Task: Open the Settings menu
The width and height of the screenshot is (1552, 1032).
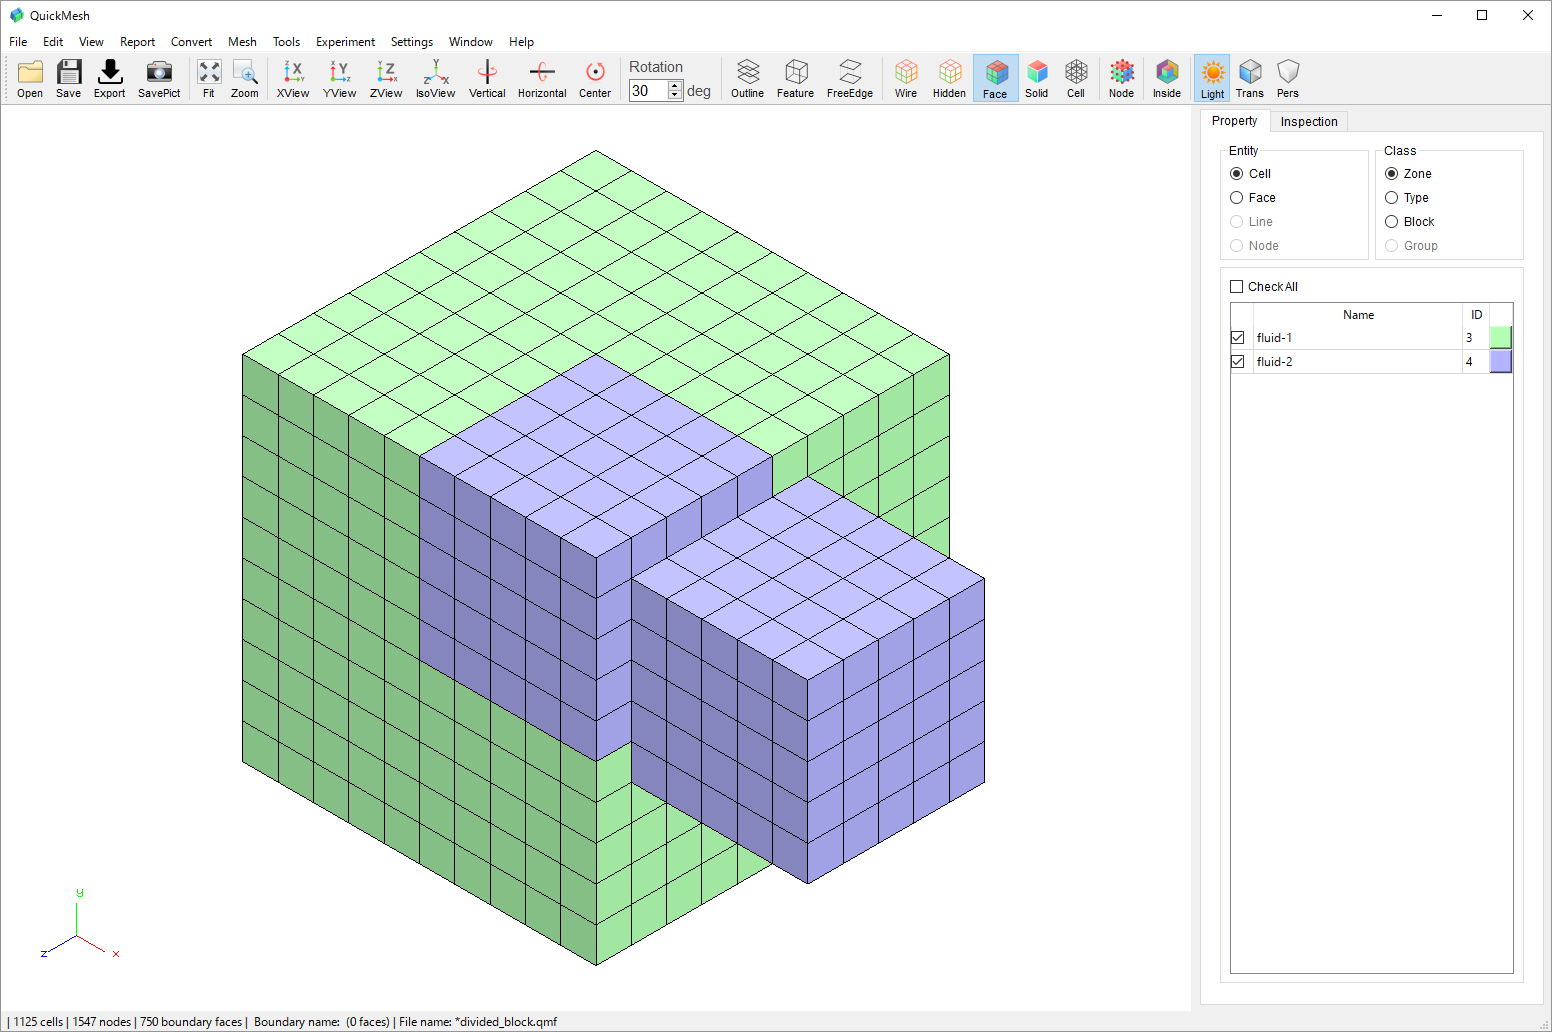Action: tap(412, 42)
